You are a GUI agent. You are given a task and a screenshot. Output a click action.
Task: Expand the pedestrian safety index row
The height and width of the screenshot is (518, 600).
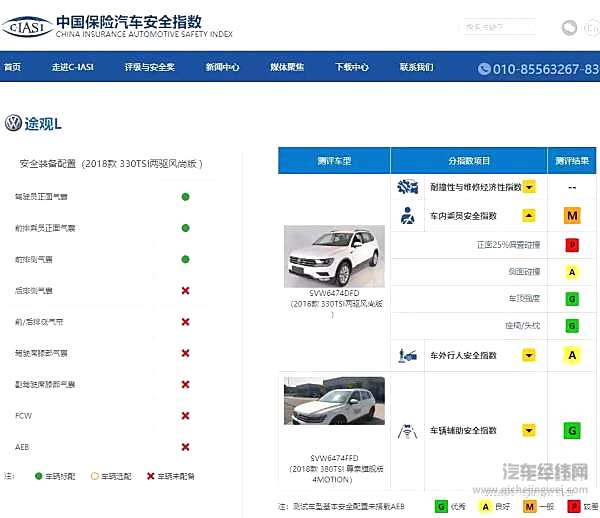pos(529,355)
